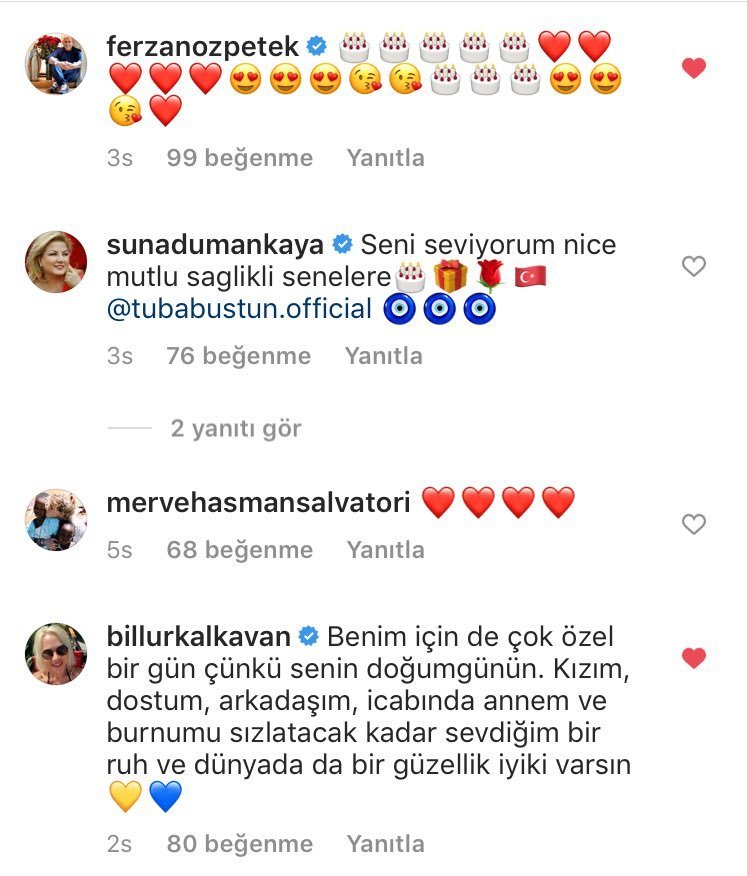Viewport: 747px width, 876px height.
Task: Open billurkalkavan username link
Action: point(198,636)
